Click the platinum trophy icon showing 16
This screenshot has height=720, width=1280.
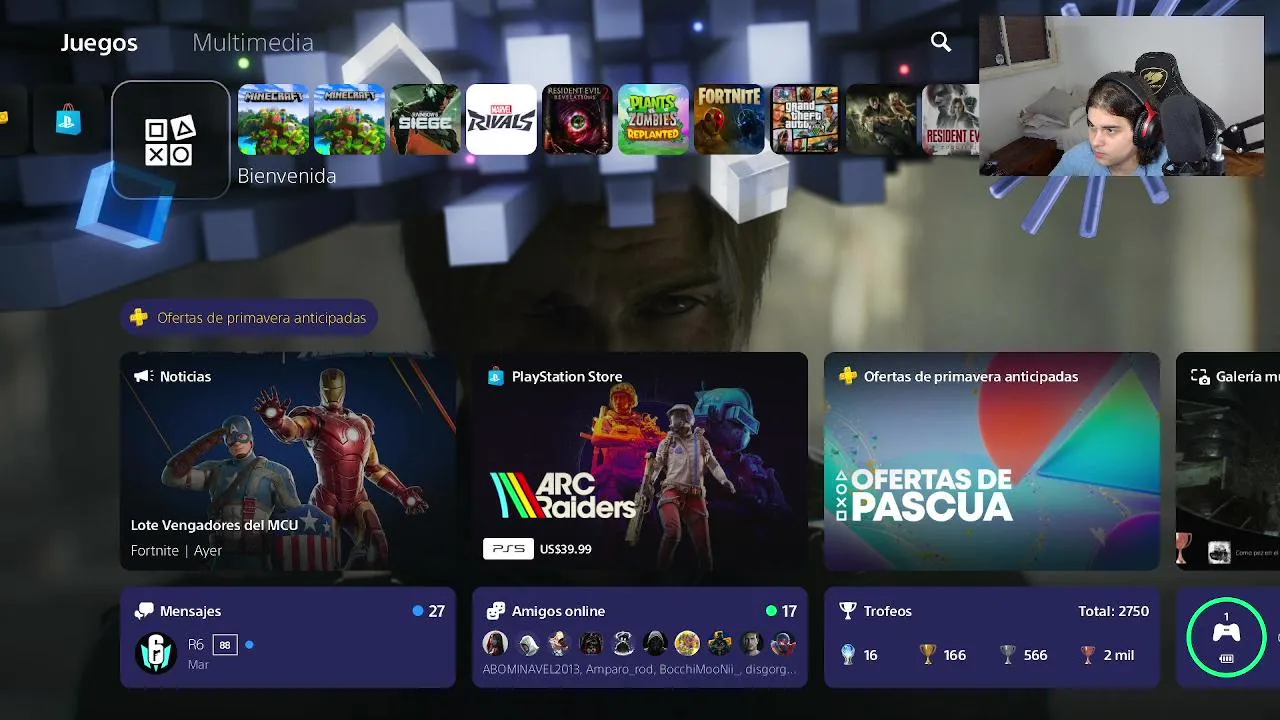pos(848,655)
